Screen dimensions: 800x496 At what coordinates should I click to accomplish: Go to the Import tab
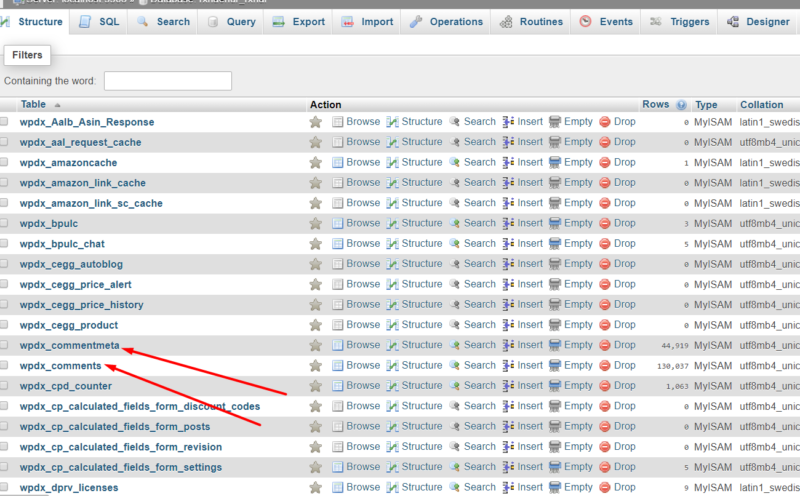click(x=367, y=22)
